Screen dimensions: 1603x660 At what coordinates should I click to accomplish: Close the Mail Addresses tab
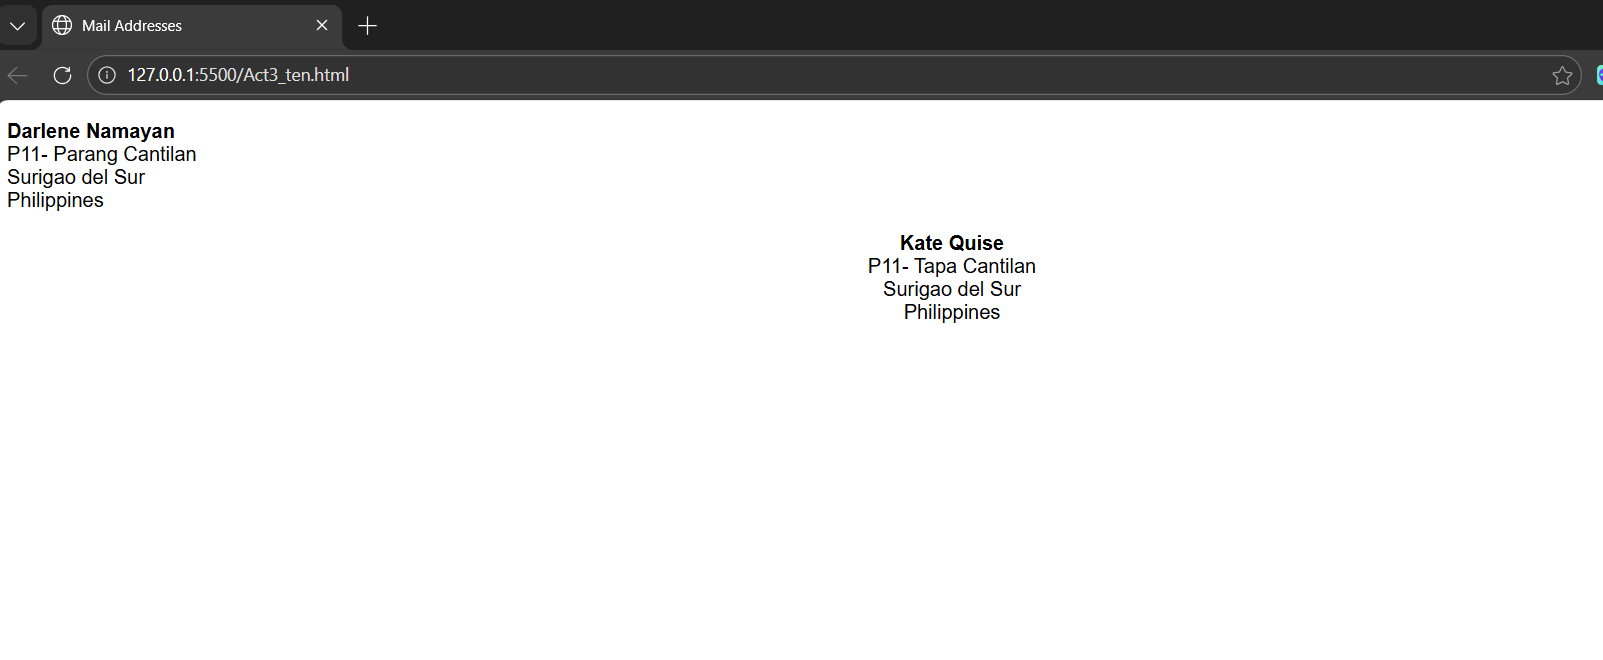click(x=322, y=25)
